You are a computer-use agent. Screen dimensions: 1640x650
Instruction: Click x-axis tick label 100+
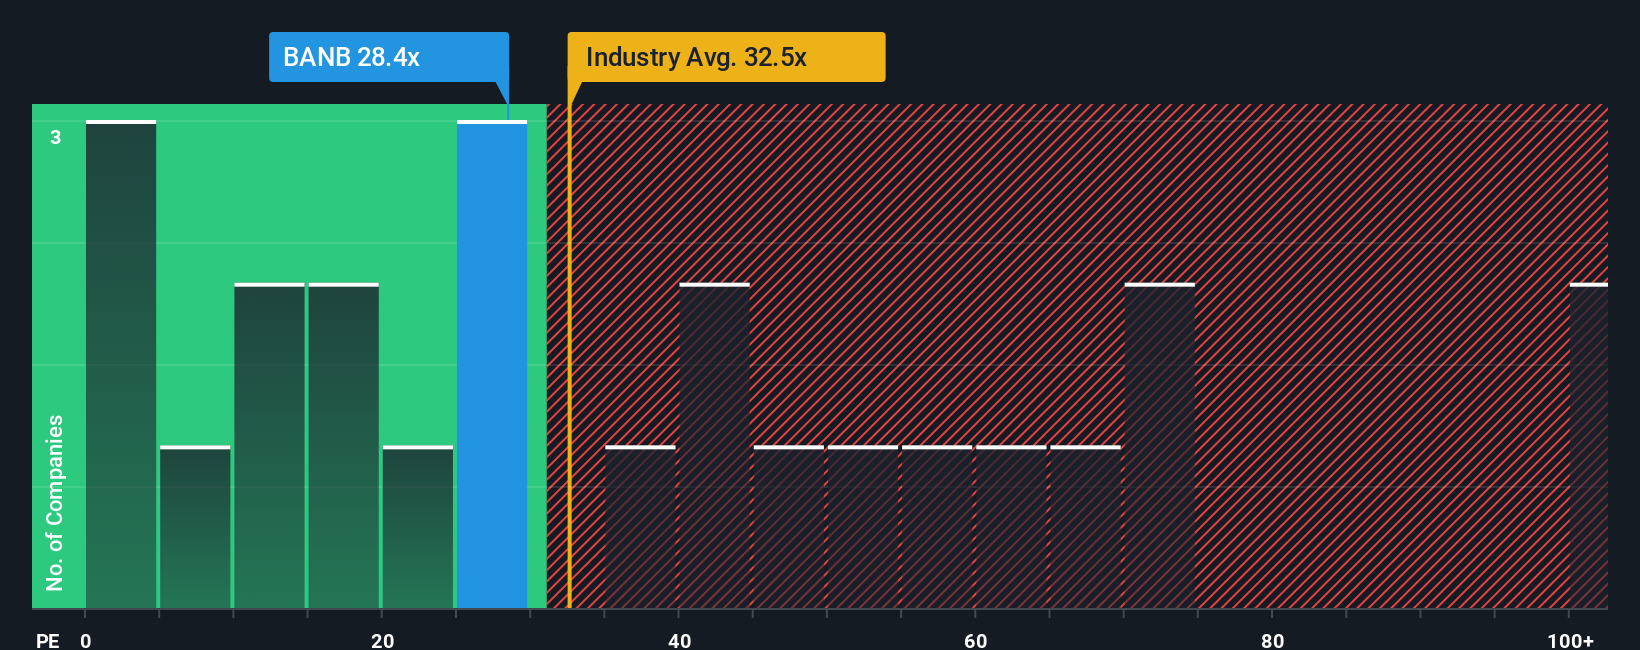tap(1570, 640)
